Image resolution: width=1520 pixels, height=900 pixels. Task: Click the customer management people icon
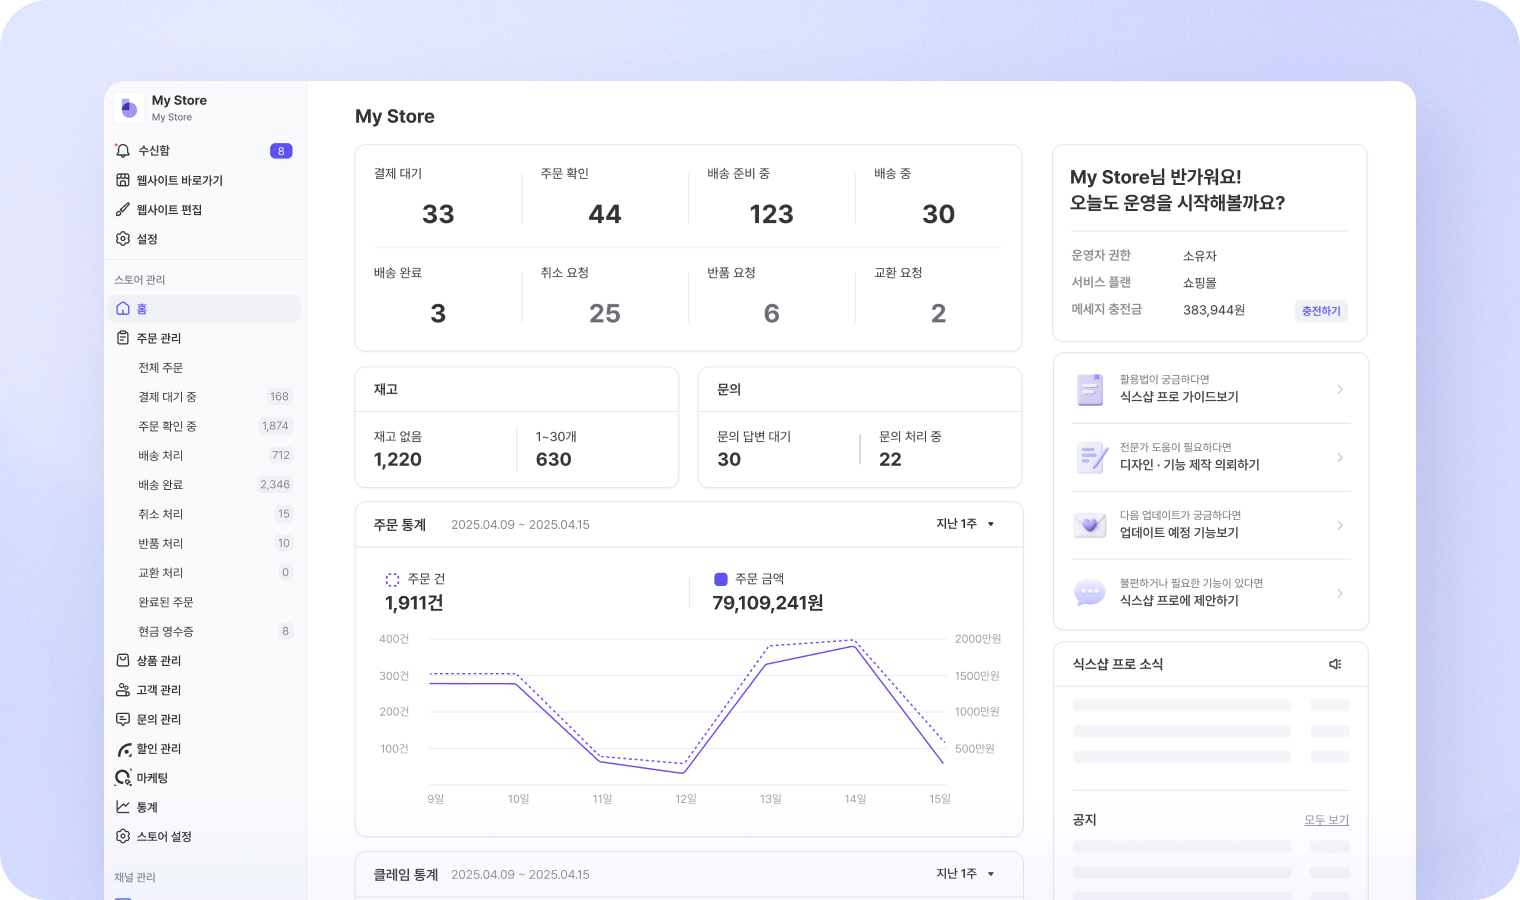(123, 690)
